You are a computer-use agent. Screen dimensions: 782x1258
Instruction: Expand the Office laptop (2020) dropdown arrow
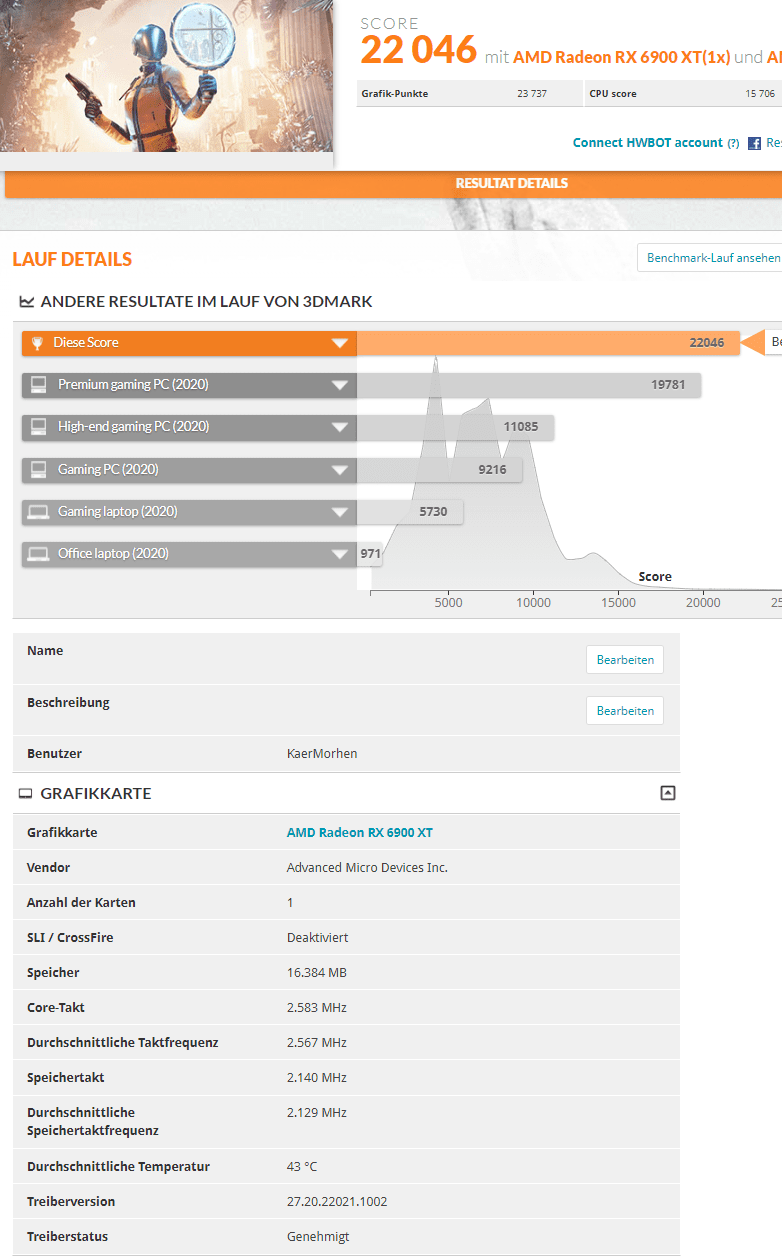339,554
